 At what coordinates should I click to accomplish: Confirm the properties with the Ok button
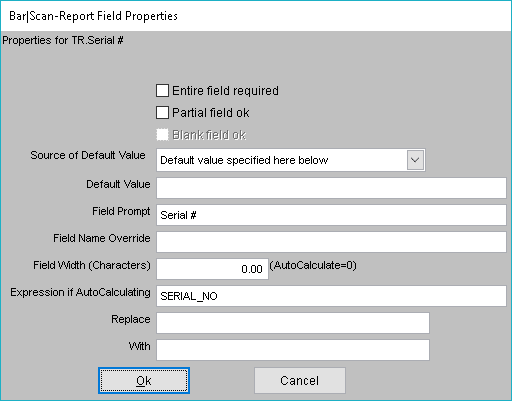[x=144, y=381]
